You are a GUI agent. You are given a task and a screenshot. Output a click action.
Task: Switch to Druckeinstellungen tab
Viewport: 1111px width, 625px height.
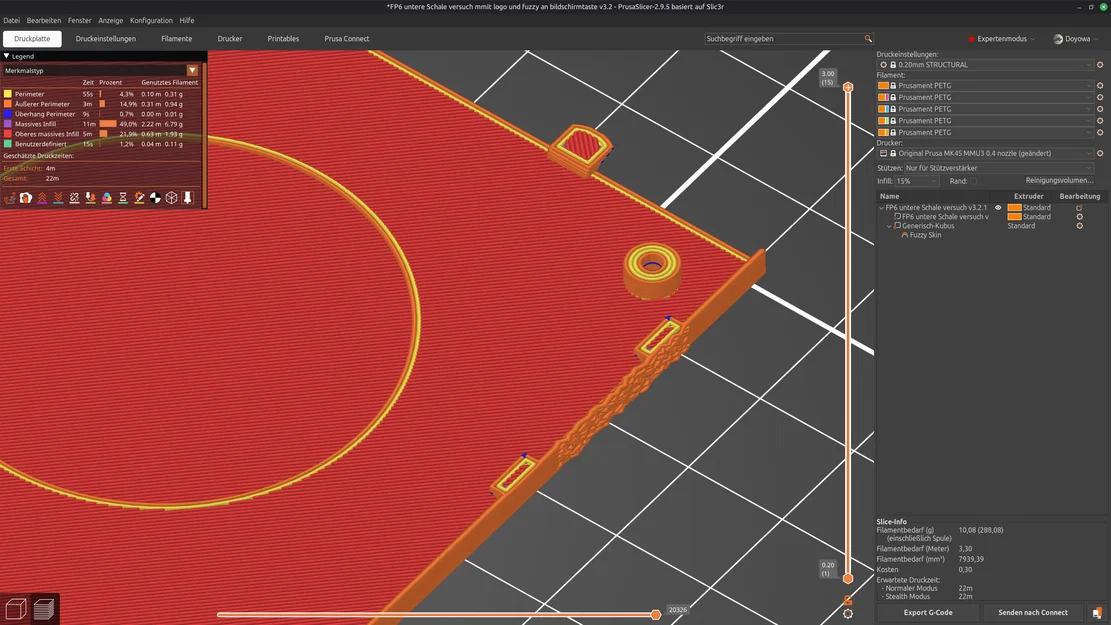pos(106,39)
